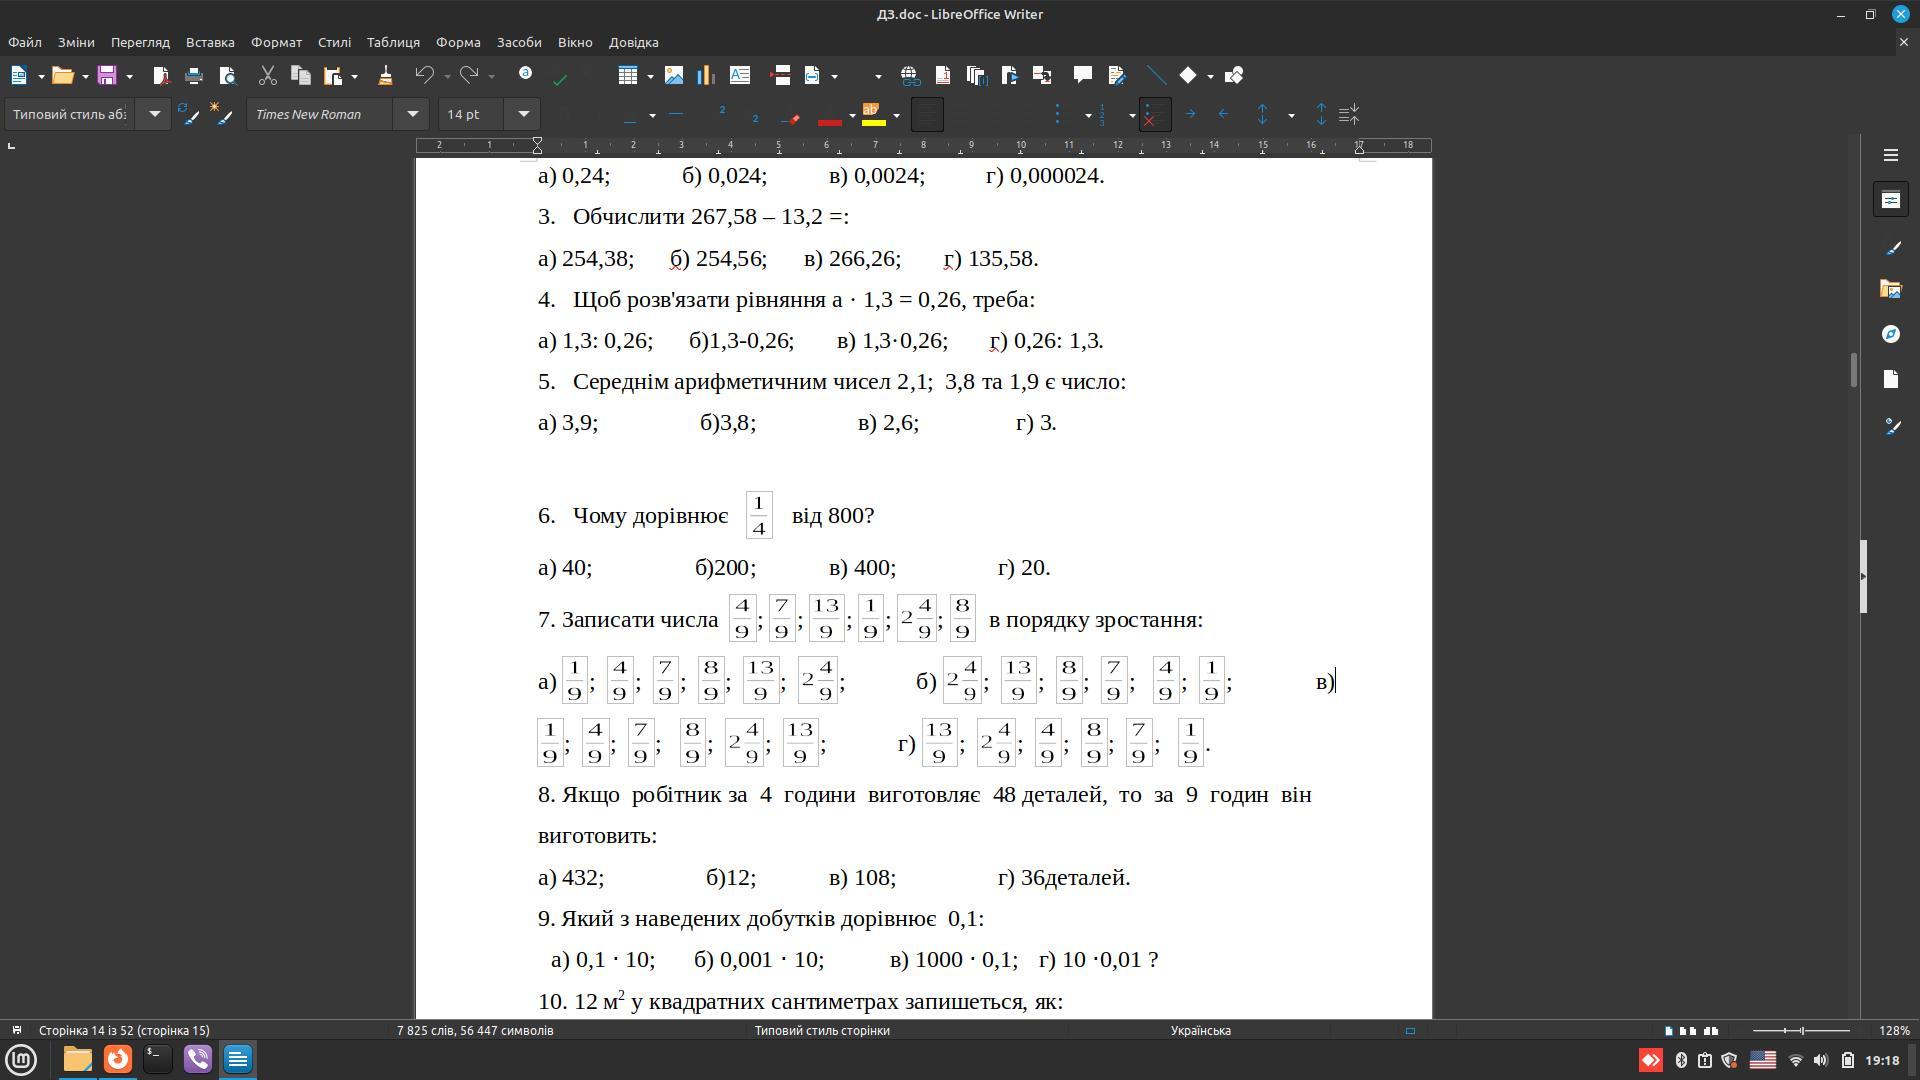Open the Navigator sidebar compass icon
1920x1080 pixels.
click(1890, 334)
